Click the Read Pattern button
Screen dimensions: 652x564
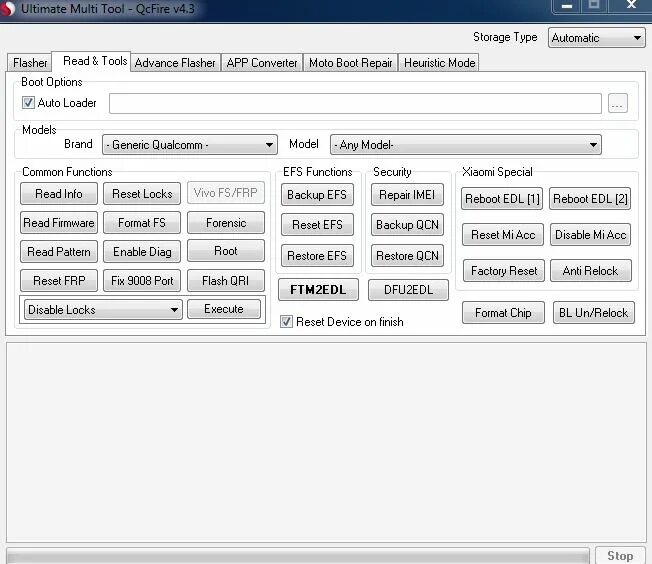point(59,252)
